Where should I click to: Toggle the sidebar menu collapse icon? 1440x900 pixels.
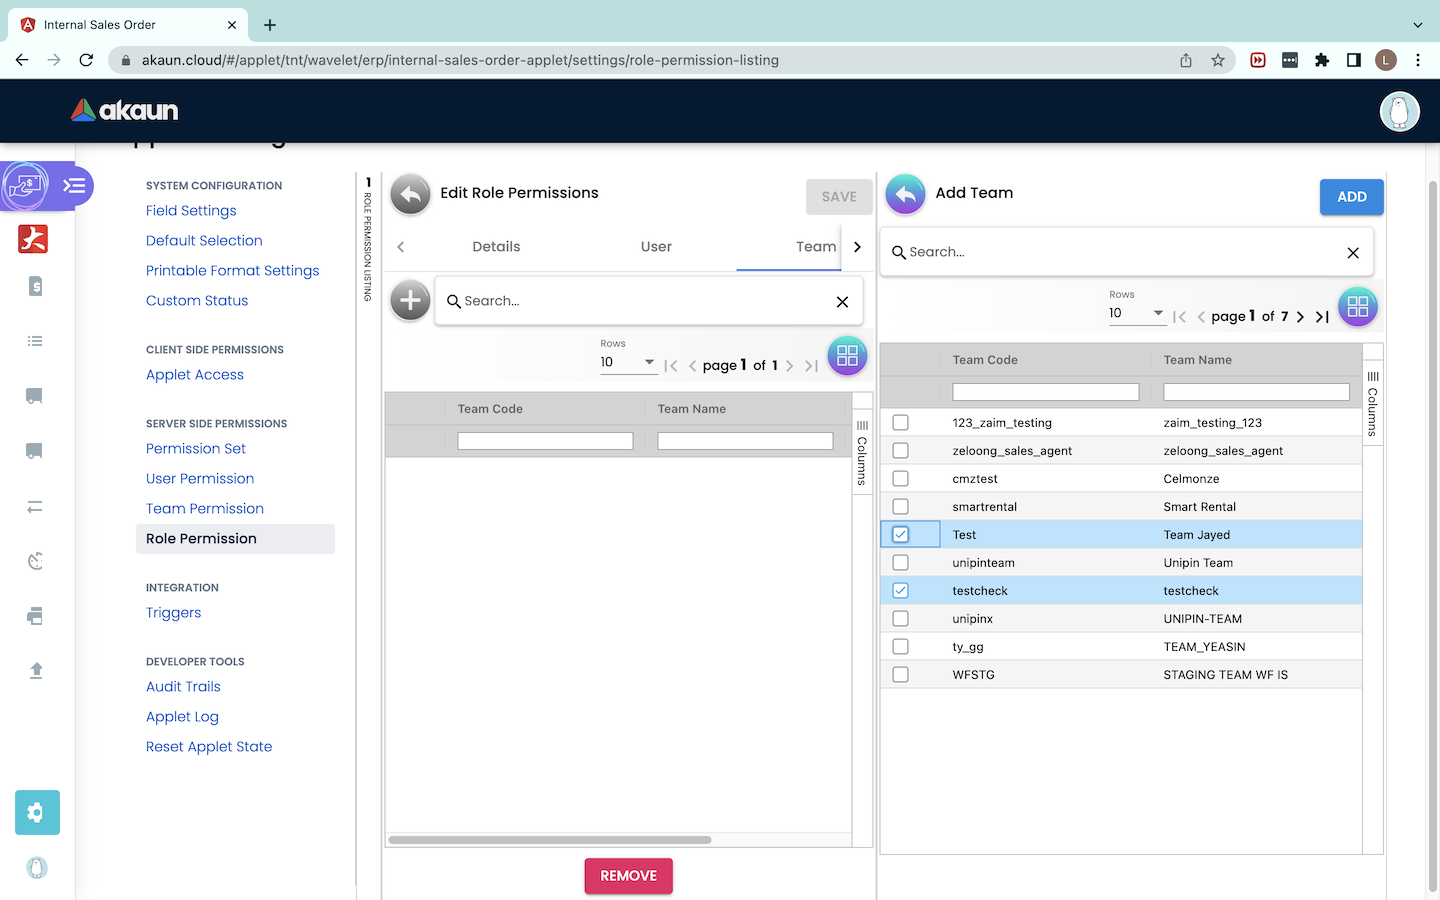74,186
